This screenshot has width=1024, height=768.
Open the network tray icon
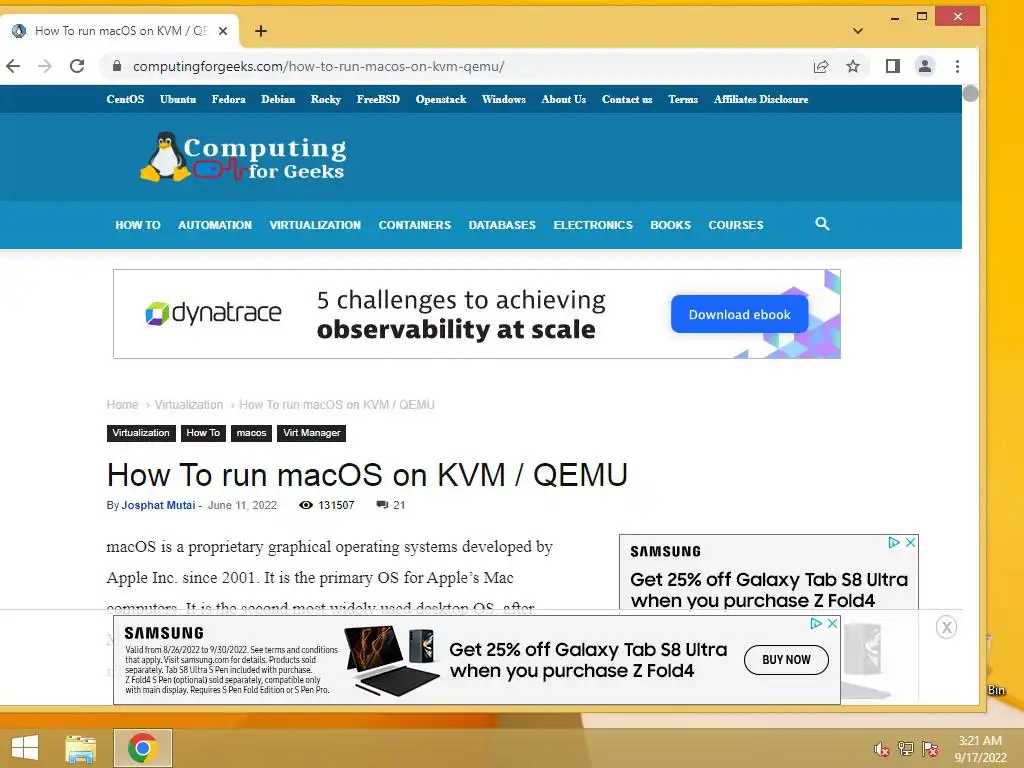(x=906, y=749)
